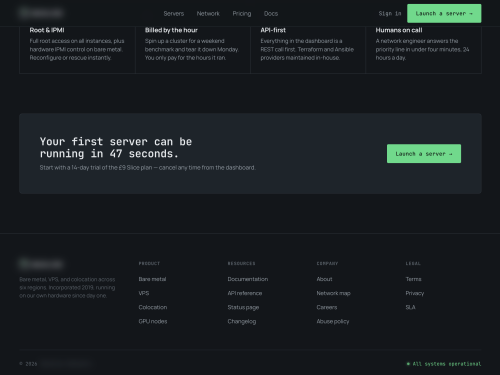
Task: Click the Humans on call heading
Action: [399, 30]
